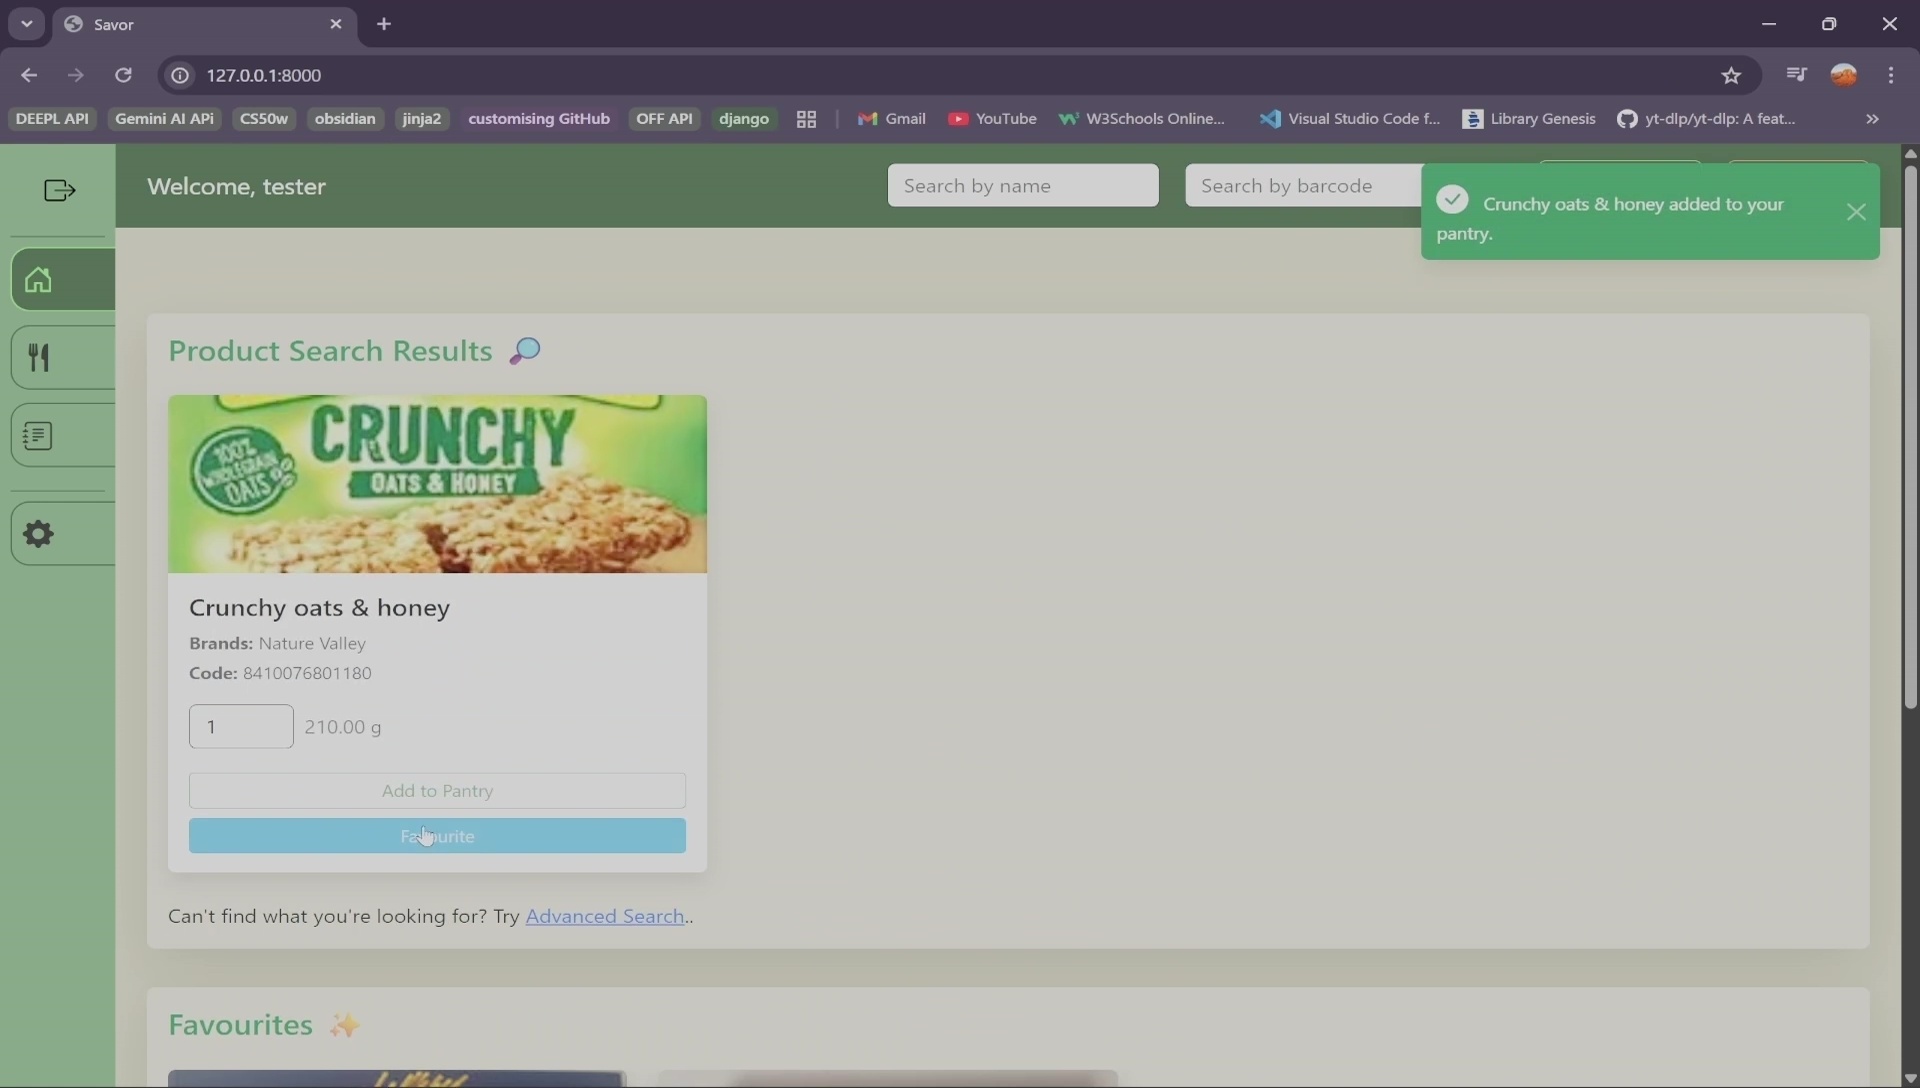Click the page scrollbar down arrow
This screenshot has height=1088, width=1920.
(x=1910, y=1079)
